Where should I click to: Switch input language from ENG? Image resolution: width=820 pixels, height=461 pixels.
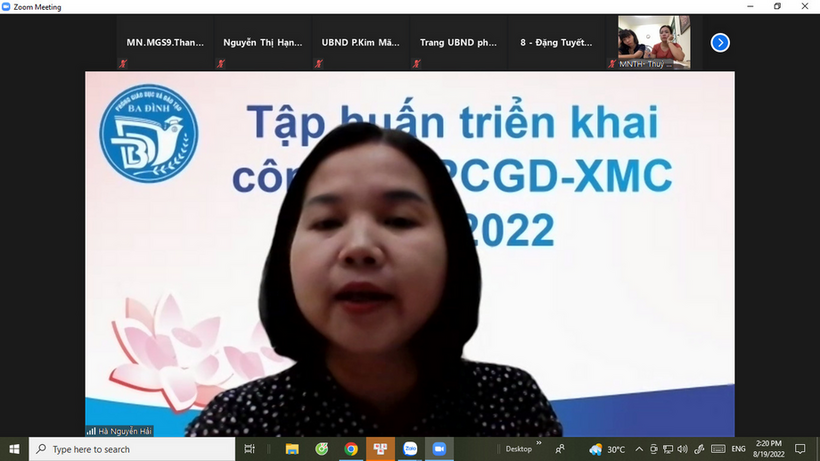739,449
